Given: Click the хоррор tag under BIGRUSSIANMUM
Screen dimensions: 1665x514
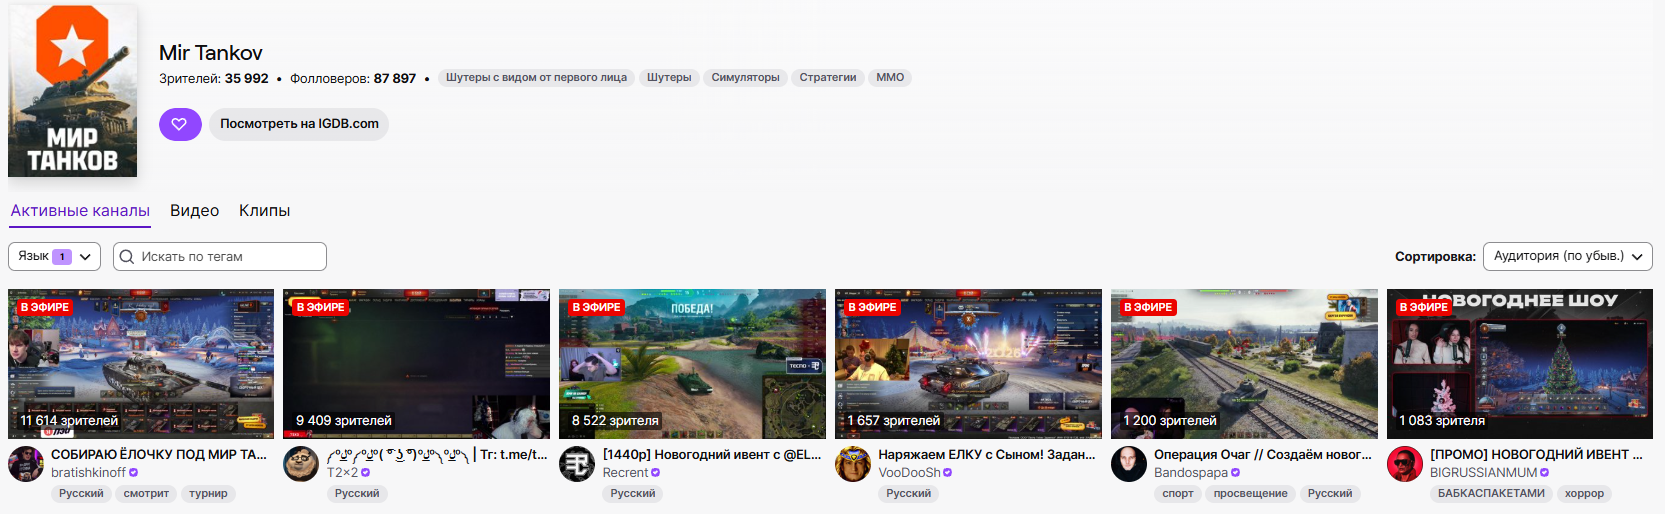Looking at the screenshot, I should (x=1584, y=493).
